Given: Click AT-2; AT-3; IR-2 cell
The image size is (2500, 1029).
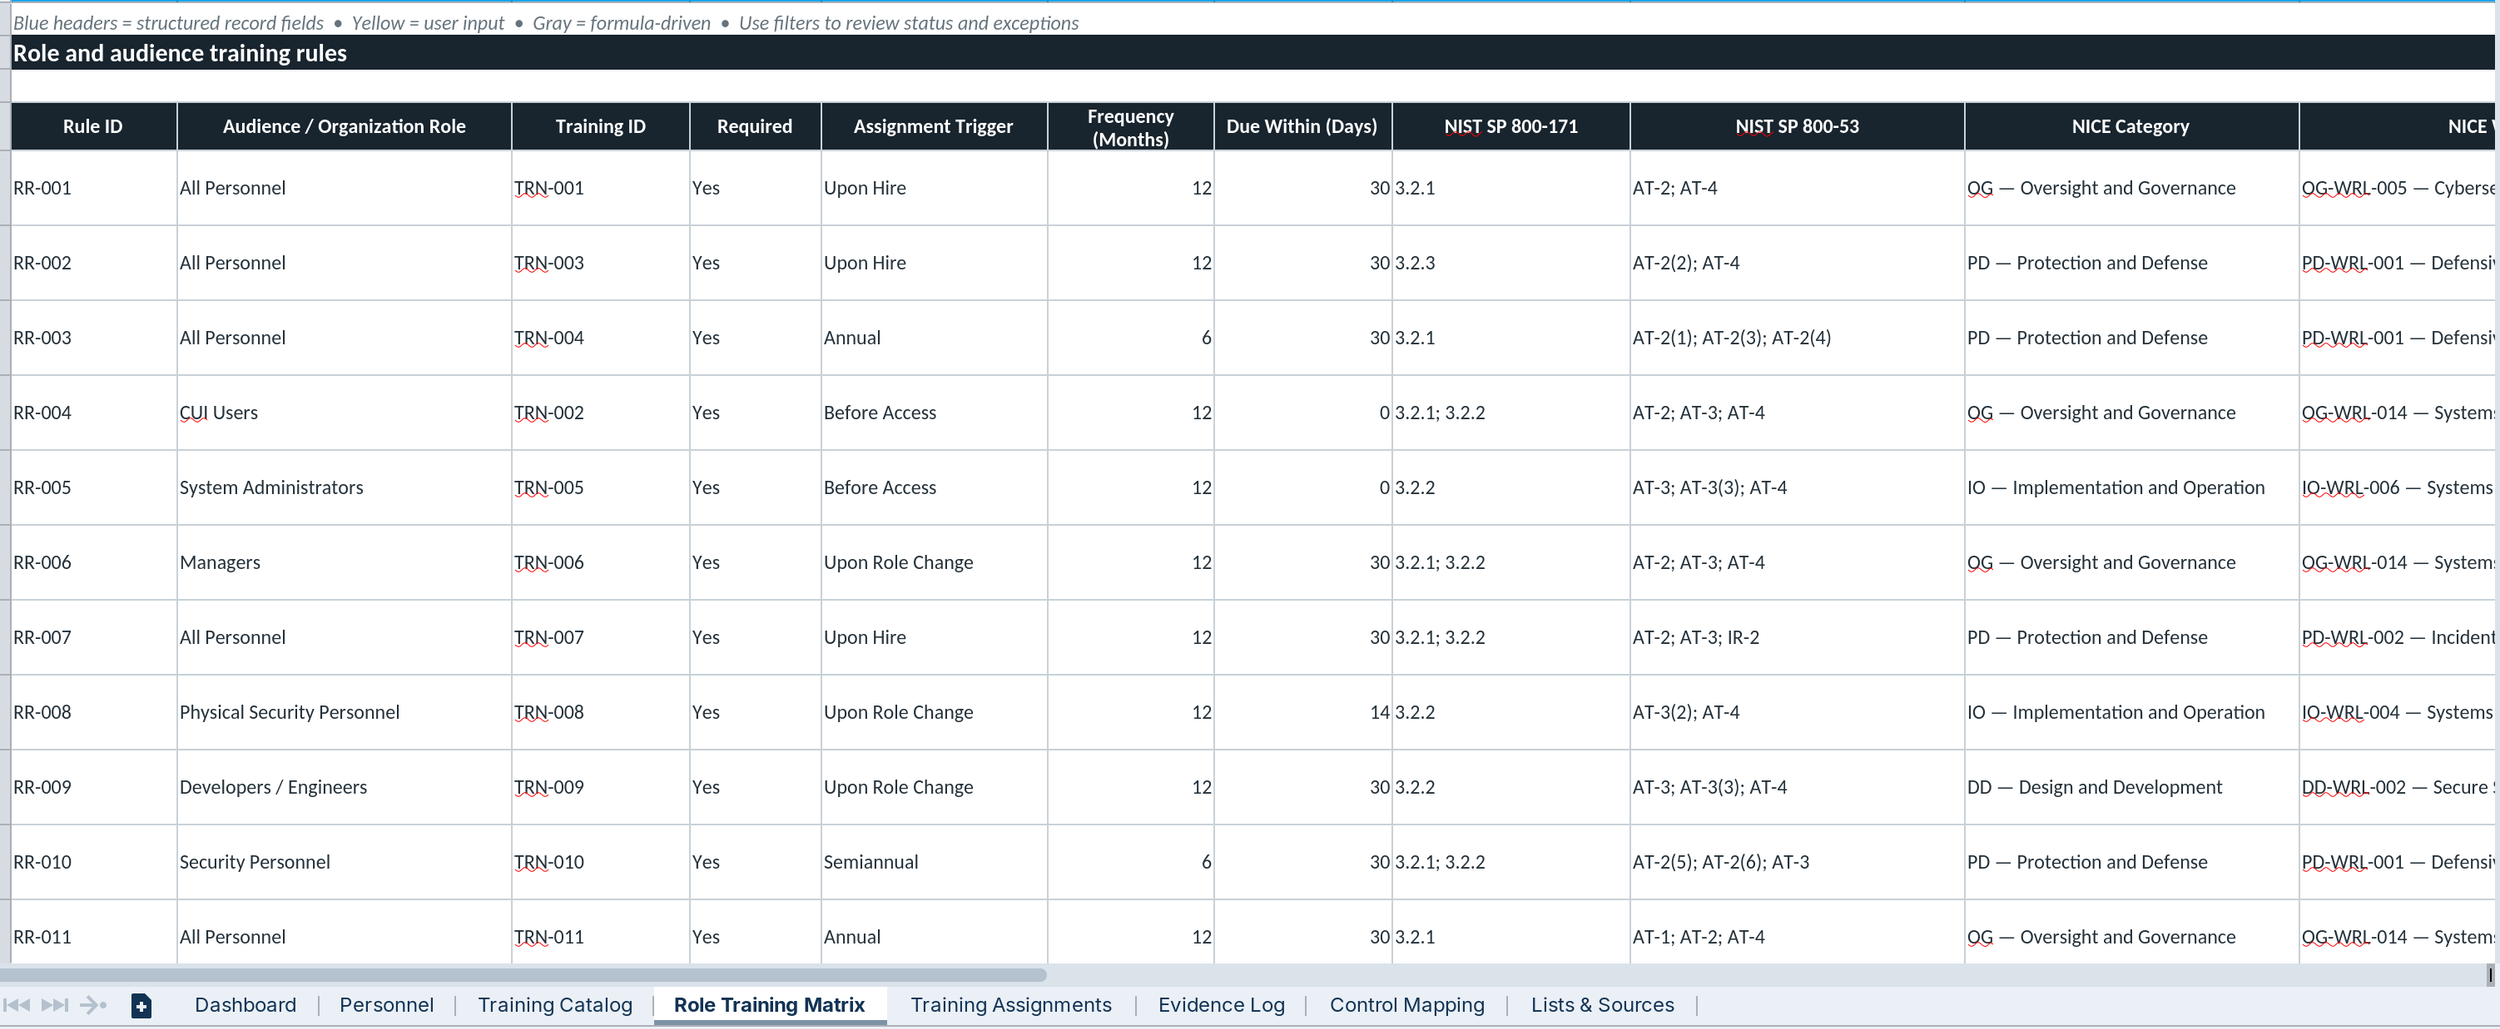Looking at the screenshot, I should pyautogui.click(x=1797, y=637).
